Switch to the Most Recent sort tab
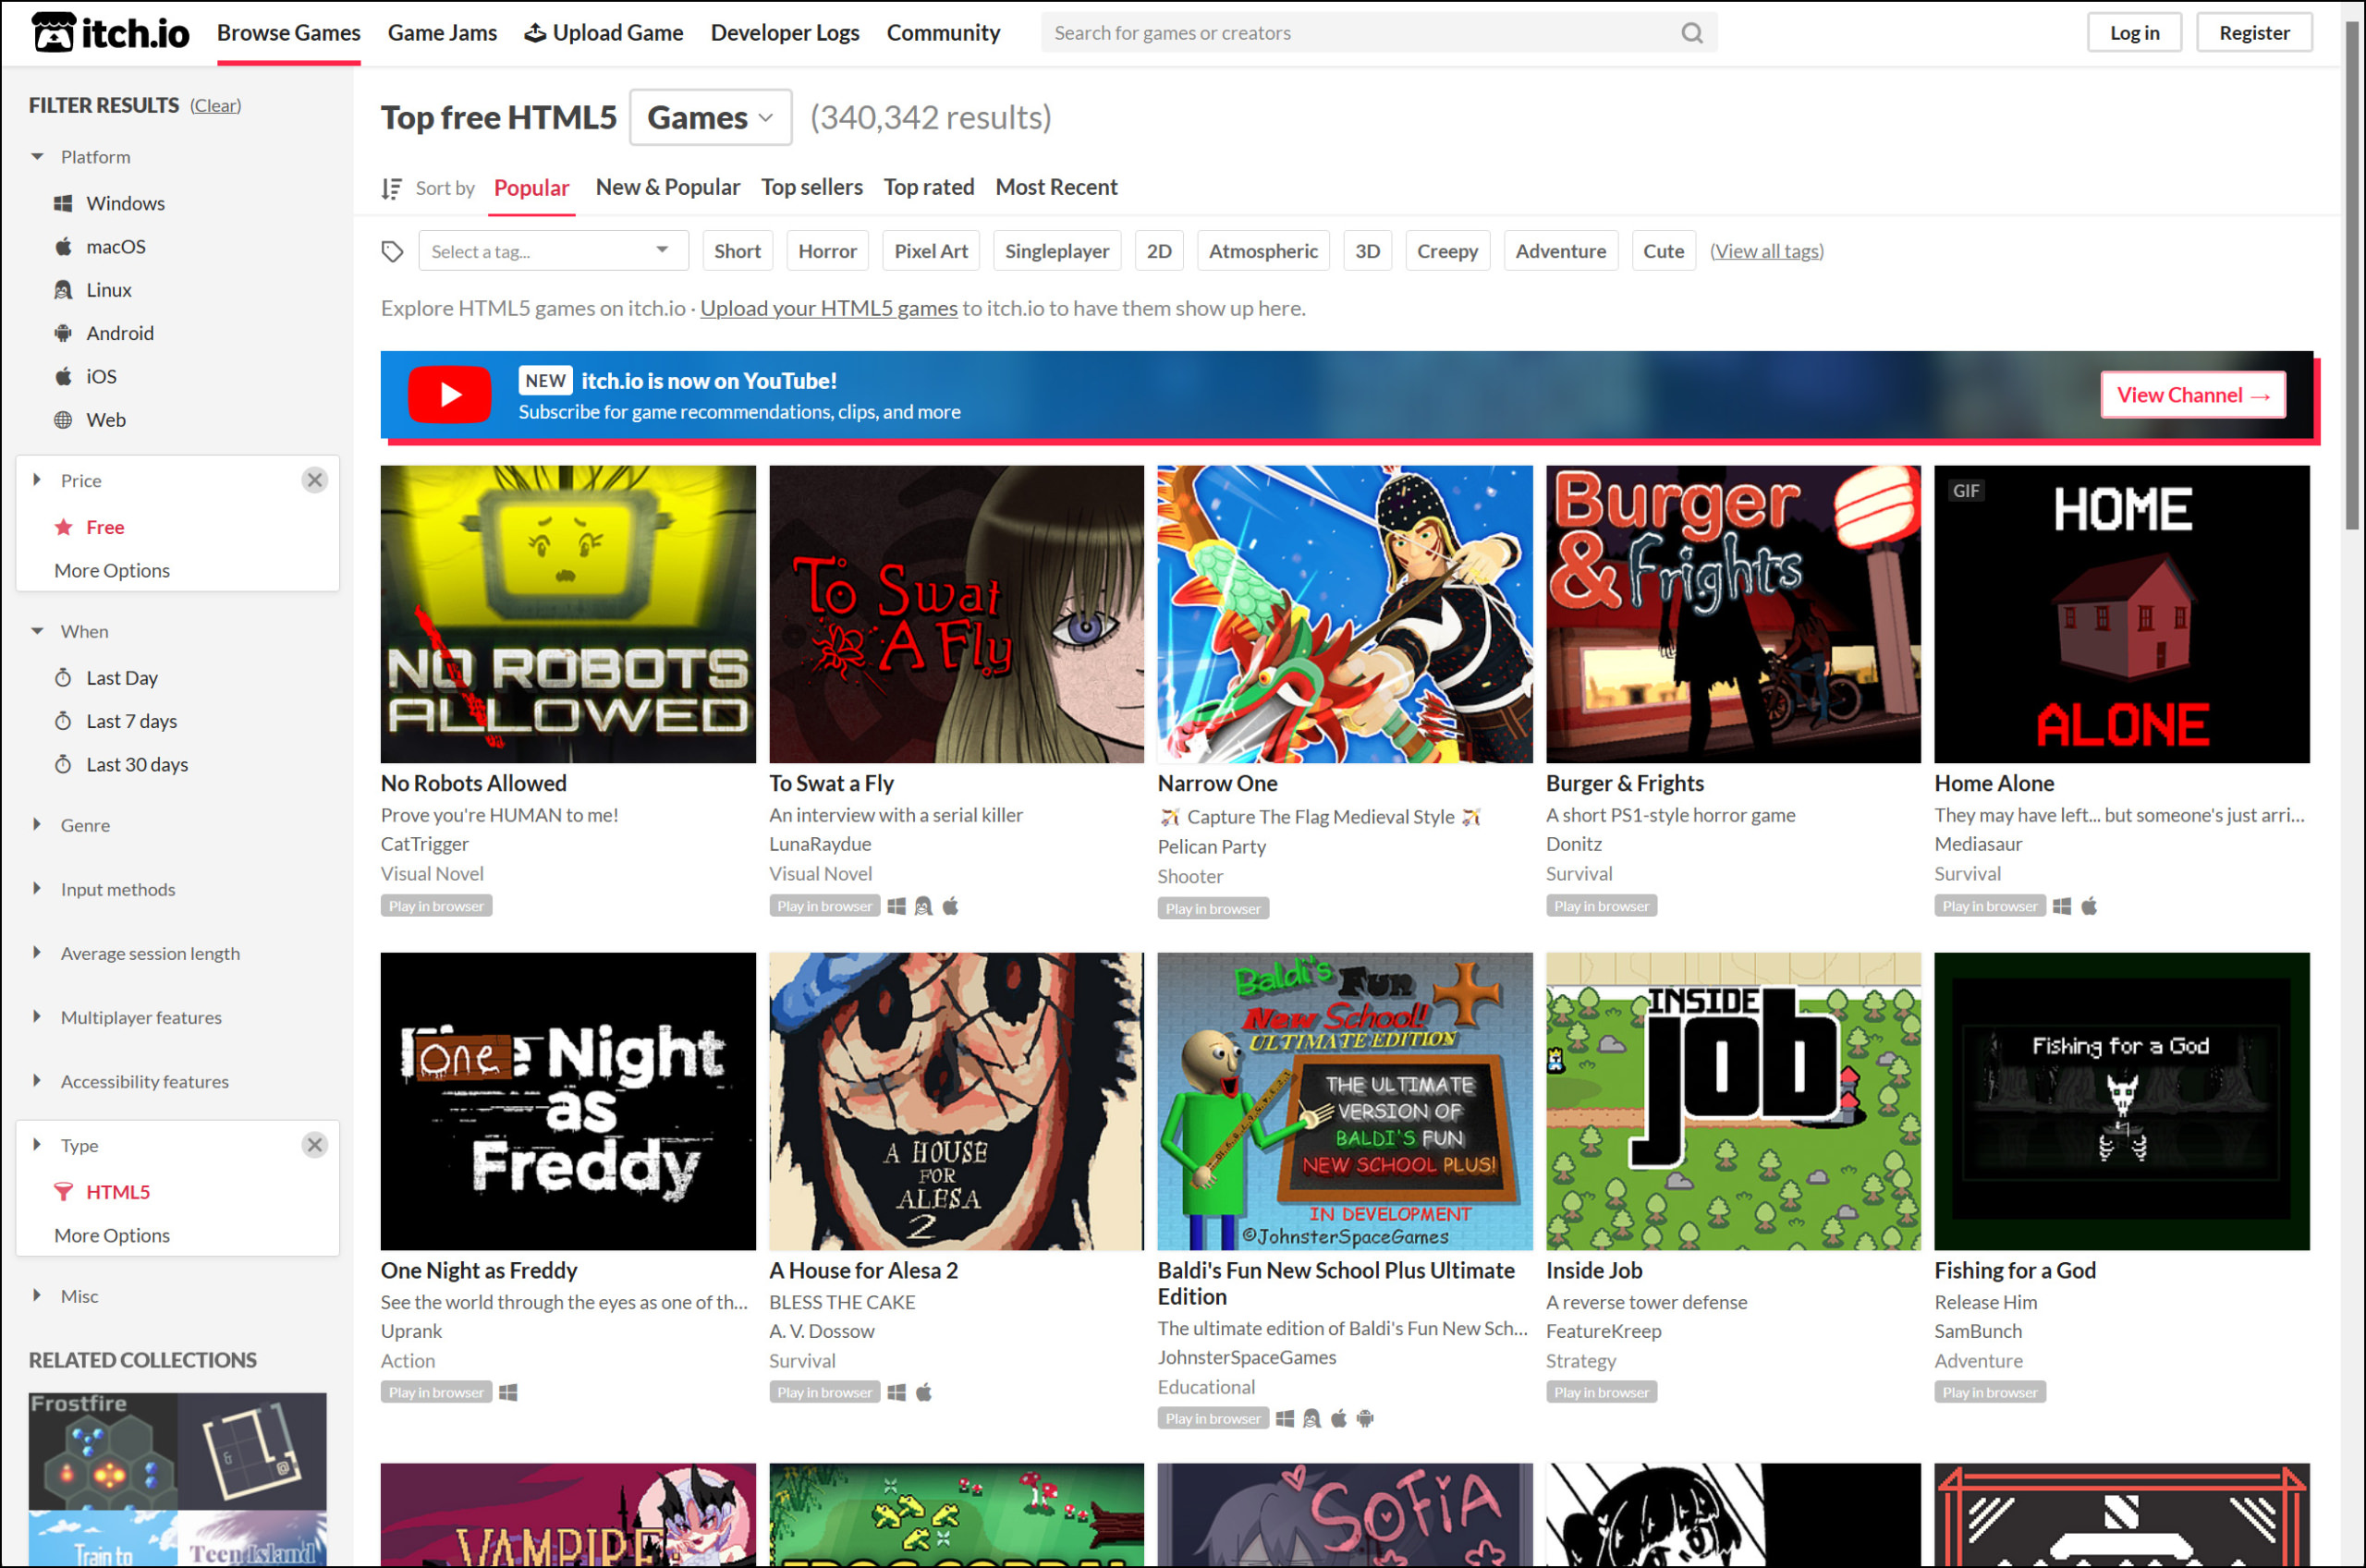Screen dimensions: 2366x1568 pos(1056,187)
